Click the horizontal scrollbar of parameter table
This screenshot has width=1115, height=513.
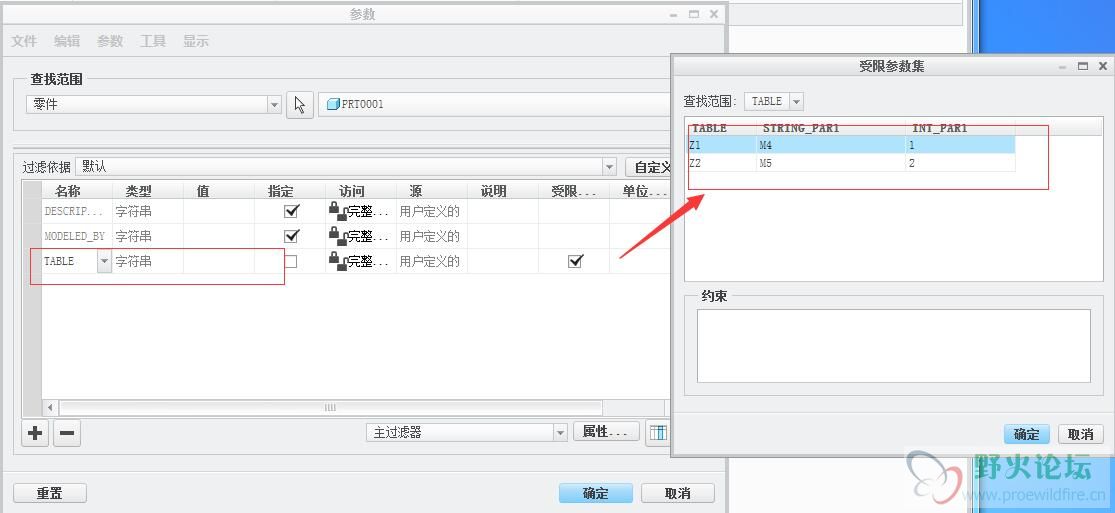330,408
